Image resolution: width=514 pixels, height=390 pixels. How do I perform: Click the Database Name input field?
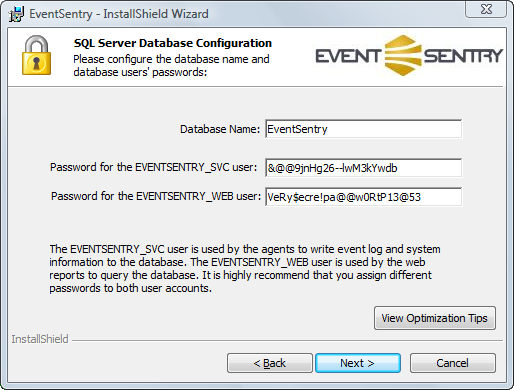[x=363, y=129]
